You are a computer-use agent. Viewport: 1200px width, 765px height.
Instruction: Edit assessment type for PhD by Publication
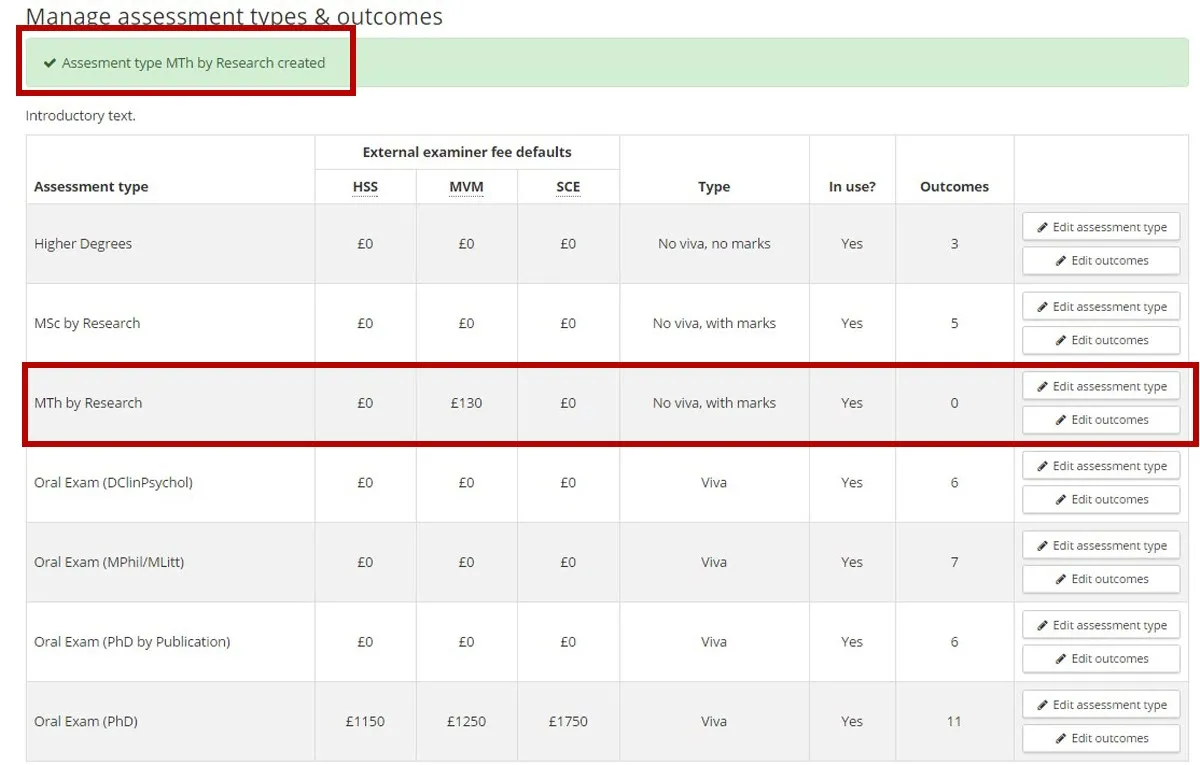(x=1101, y=625)
